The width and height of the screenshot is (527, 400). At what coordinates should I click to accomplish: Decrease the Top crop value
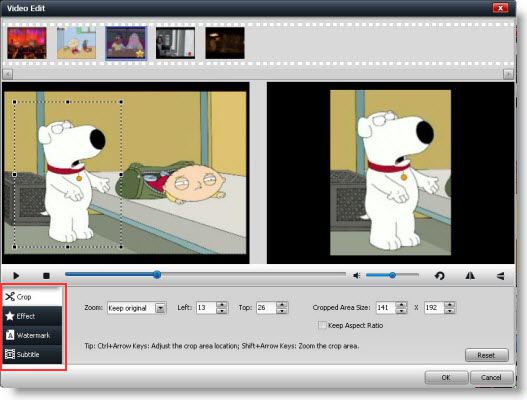[282, 311]
